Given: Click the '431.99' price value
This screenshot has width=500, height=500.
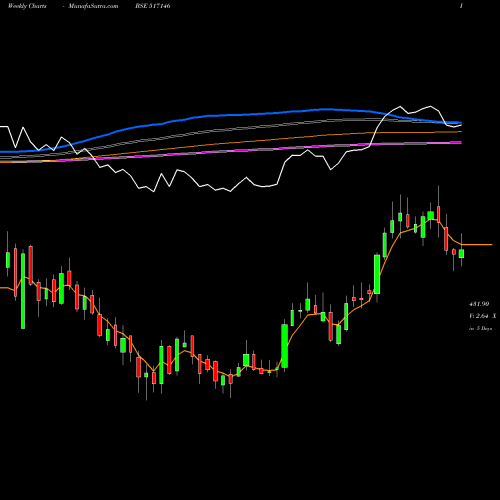Looking at the screenshot, I should pos(479,304).
